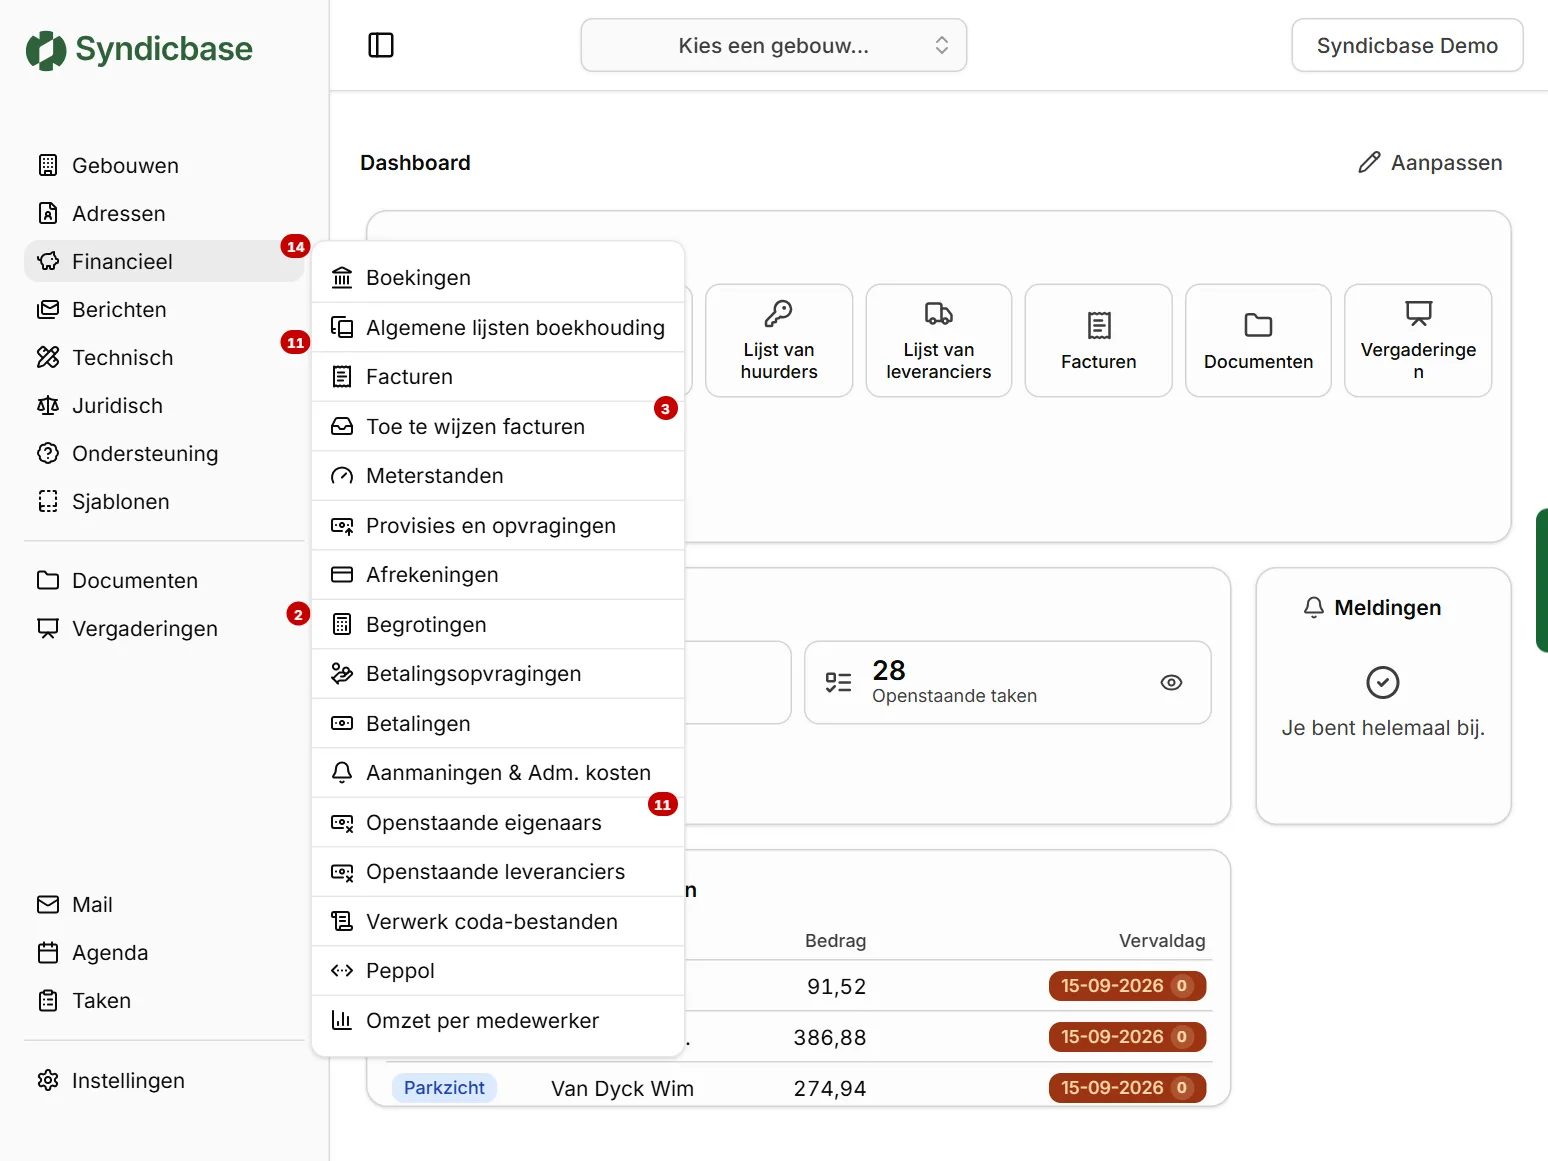
Task: Choose Openstaande leveranciers
Action: [498, 871]
